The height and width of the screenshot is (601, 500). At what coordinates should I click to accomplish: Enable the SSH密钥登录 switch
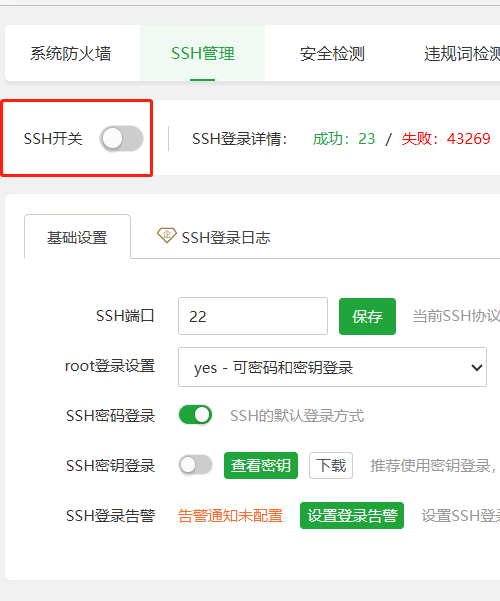(196, 465)
